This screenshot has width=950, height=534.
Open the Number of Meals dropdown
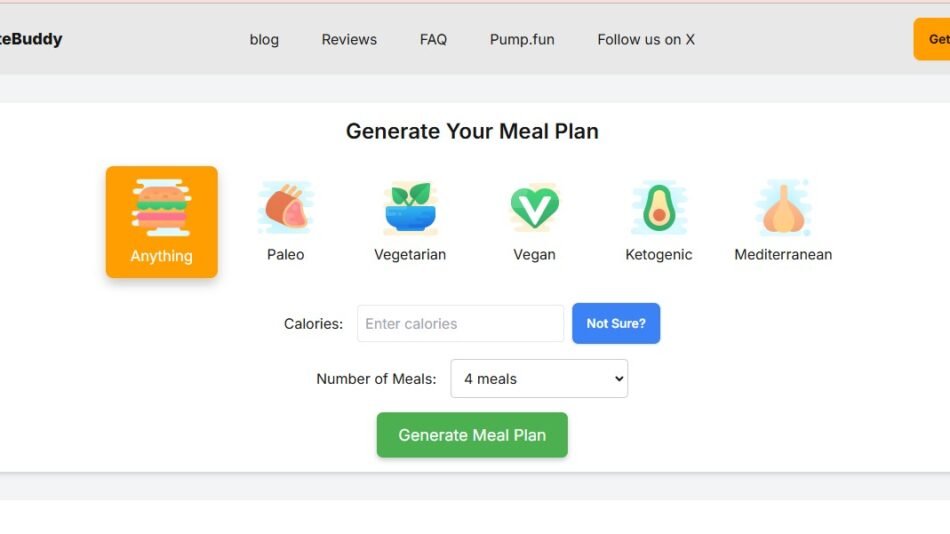click(539, 379)
